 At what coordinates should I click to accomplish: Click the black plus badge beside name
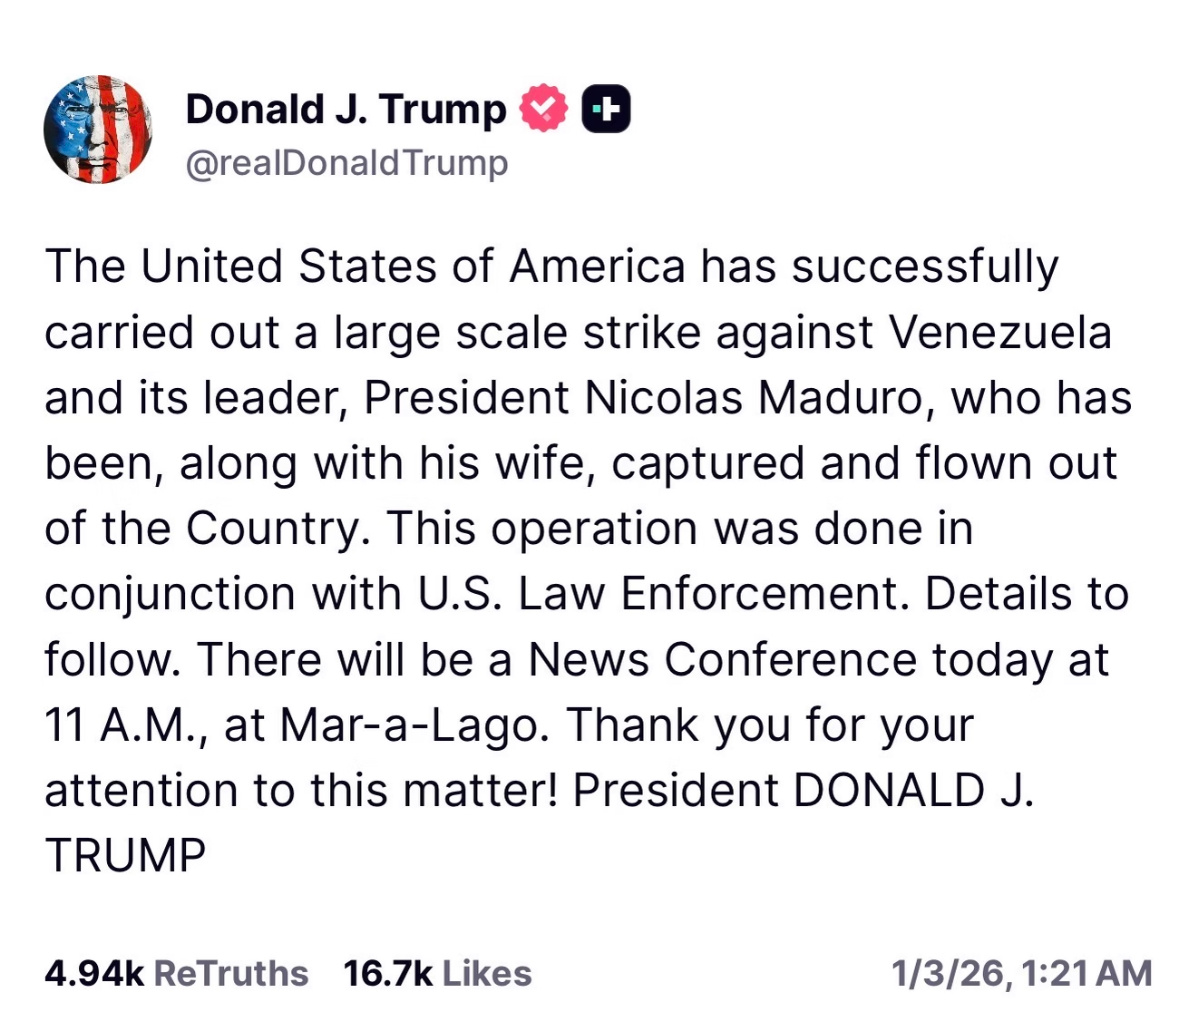click(606, 109)
